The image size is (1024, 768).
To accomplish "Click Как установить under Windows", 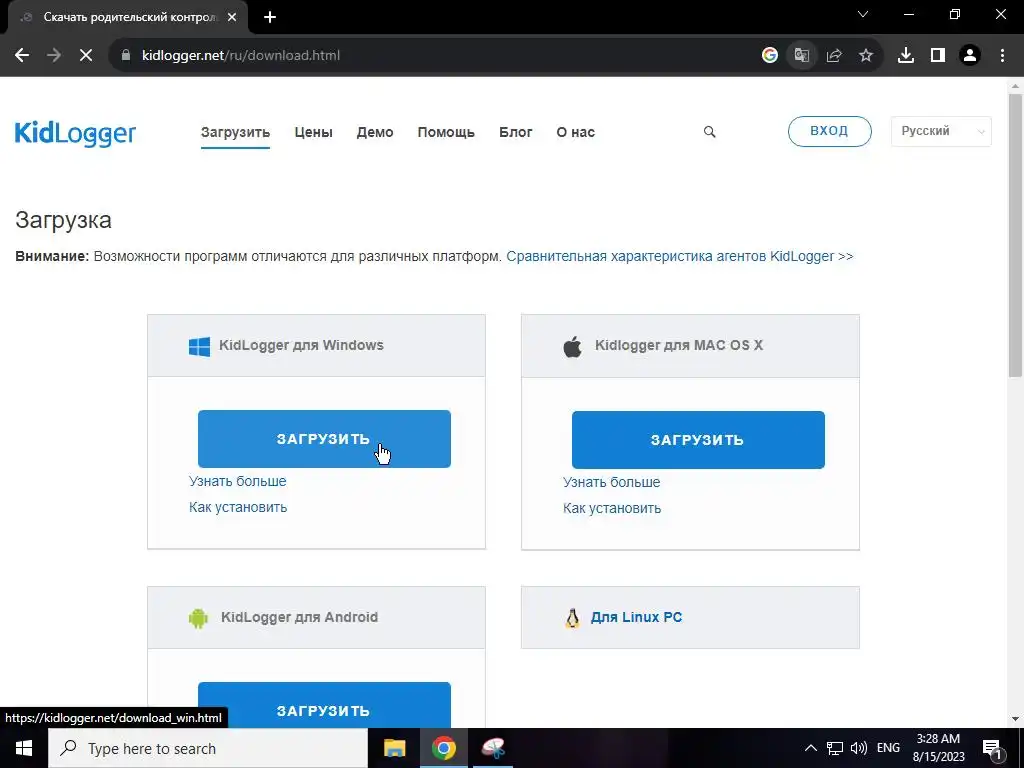I will 238,507.
